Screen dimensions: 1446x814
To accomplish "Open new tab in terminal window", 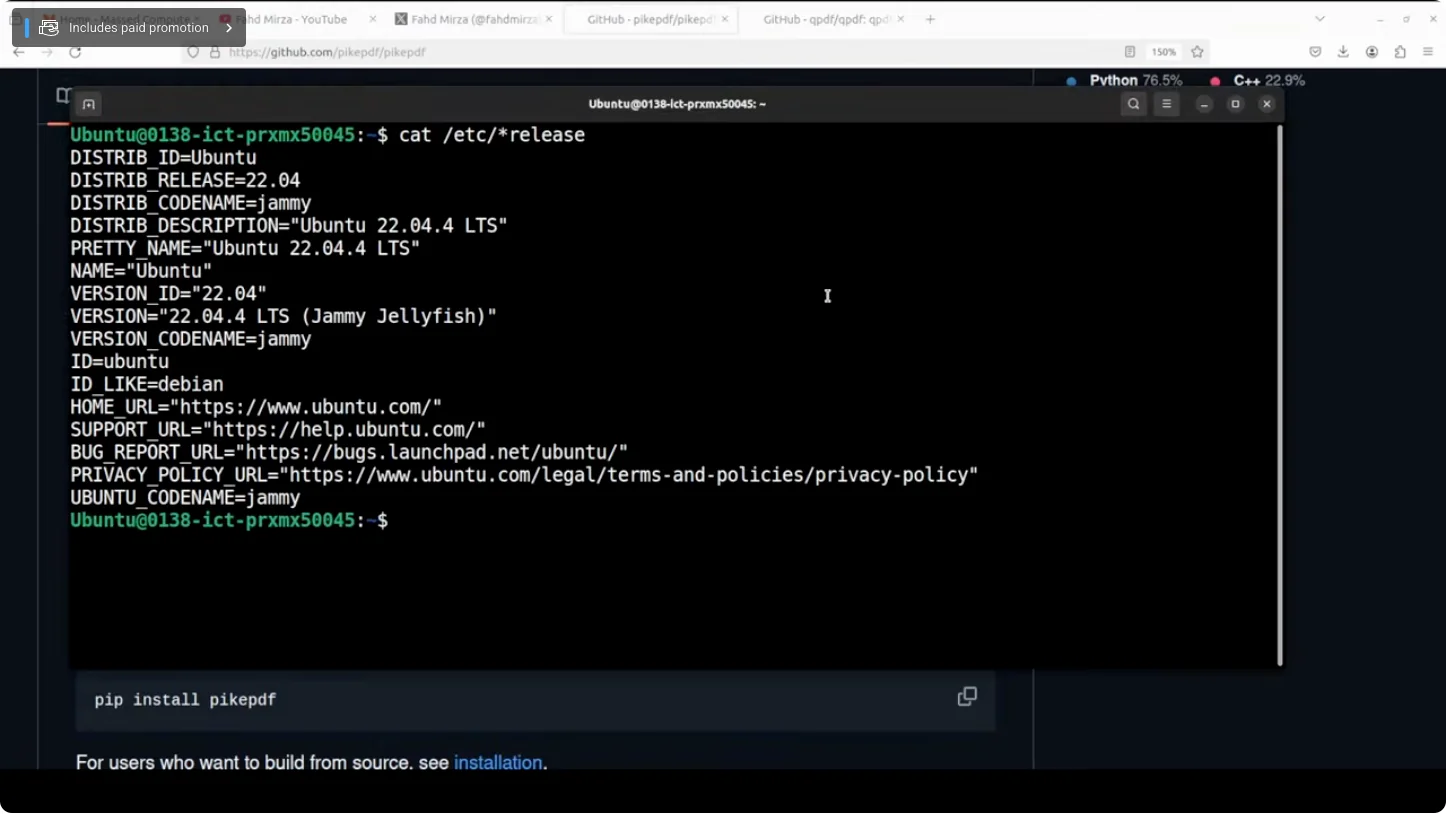I will (89, 104).
